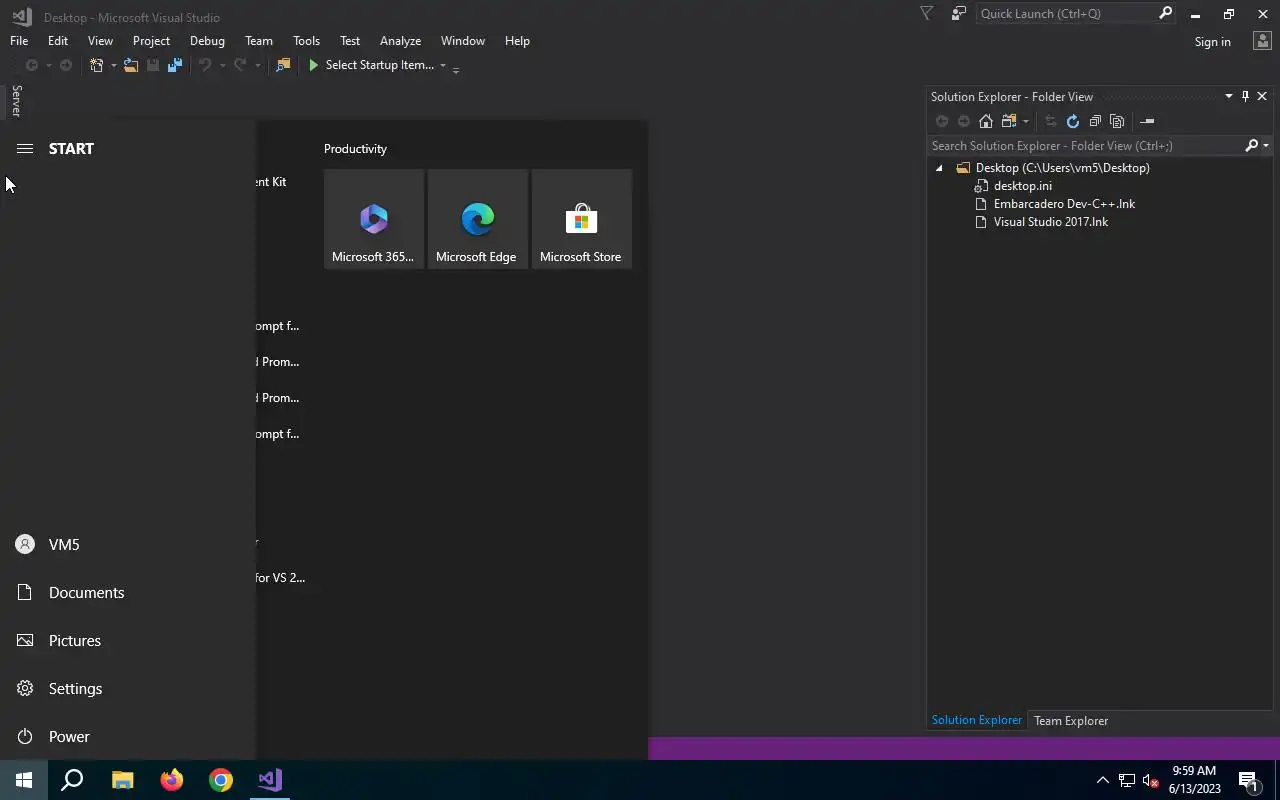Click the notifications filter funnel icon
The height and width of the screenshot is (800, 1280).
point(926,14)
